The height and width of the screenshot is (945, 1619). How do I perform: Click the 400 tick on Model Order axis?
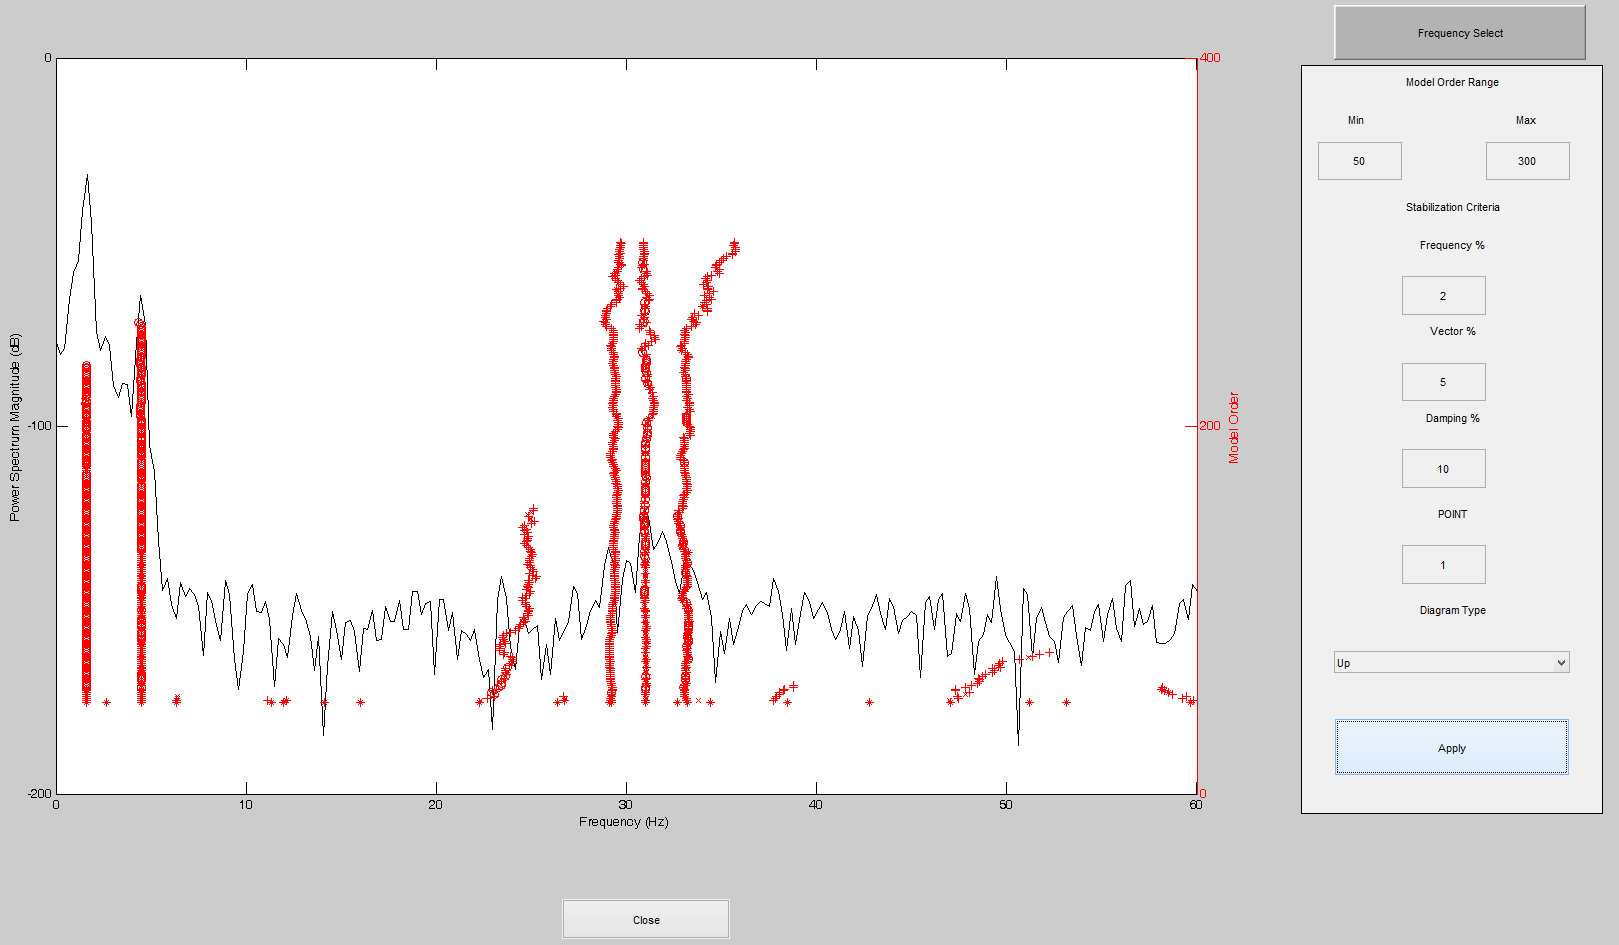point(1209,58)
